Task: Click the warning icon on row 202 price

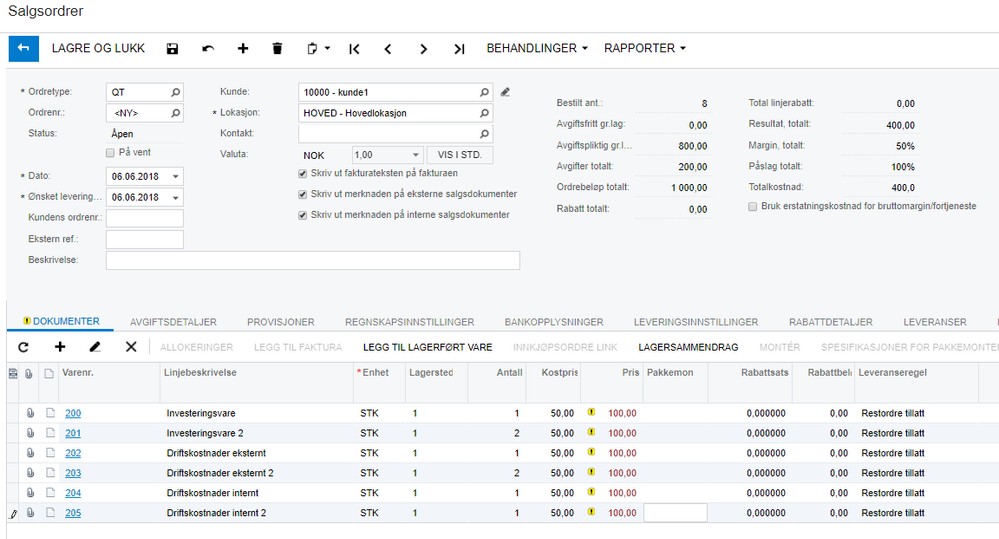Action: click(591, 452)
